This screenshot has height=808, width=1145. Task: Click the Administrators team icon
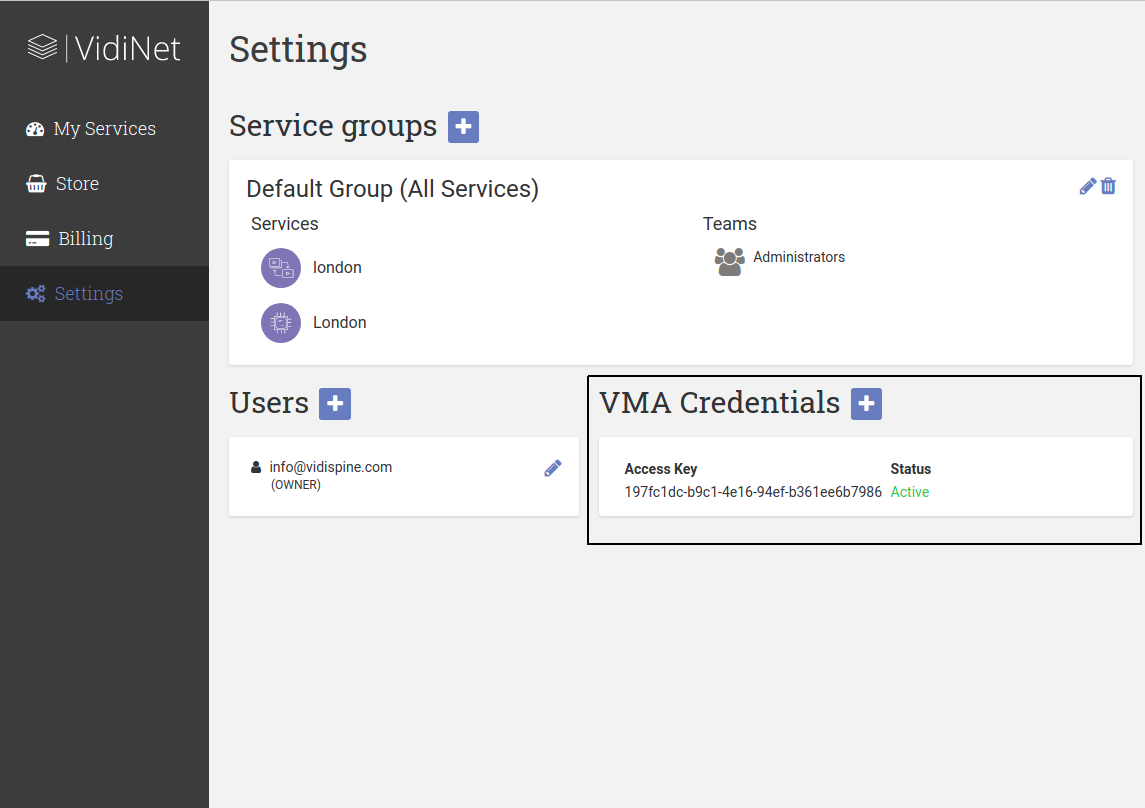(x=730, y=260)
